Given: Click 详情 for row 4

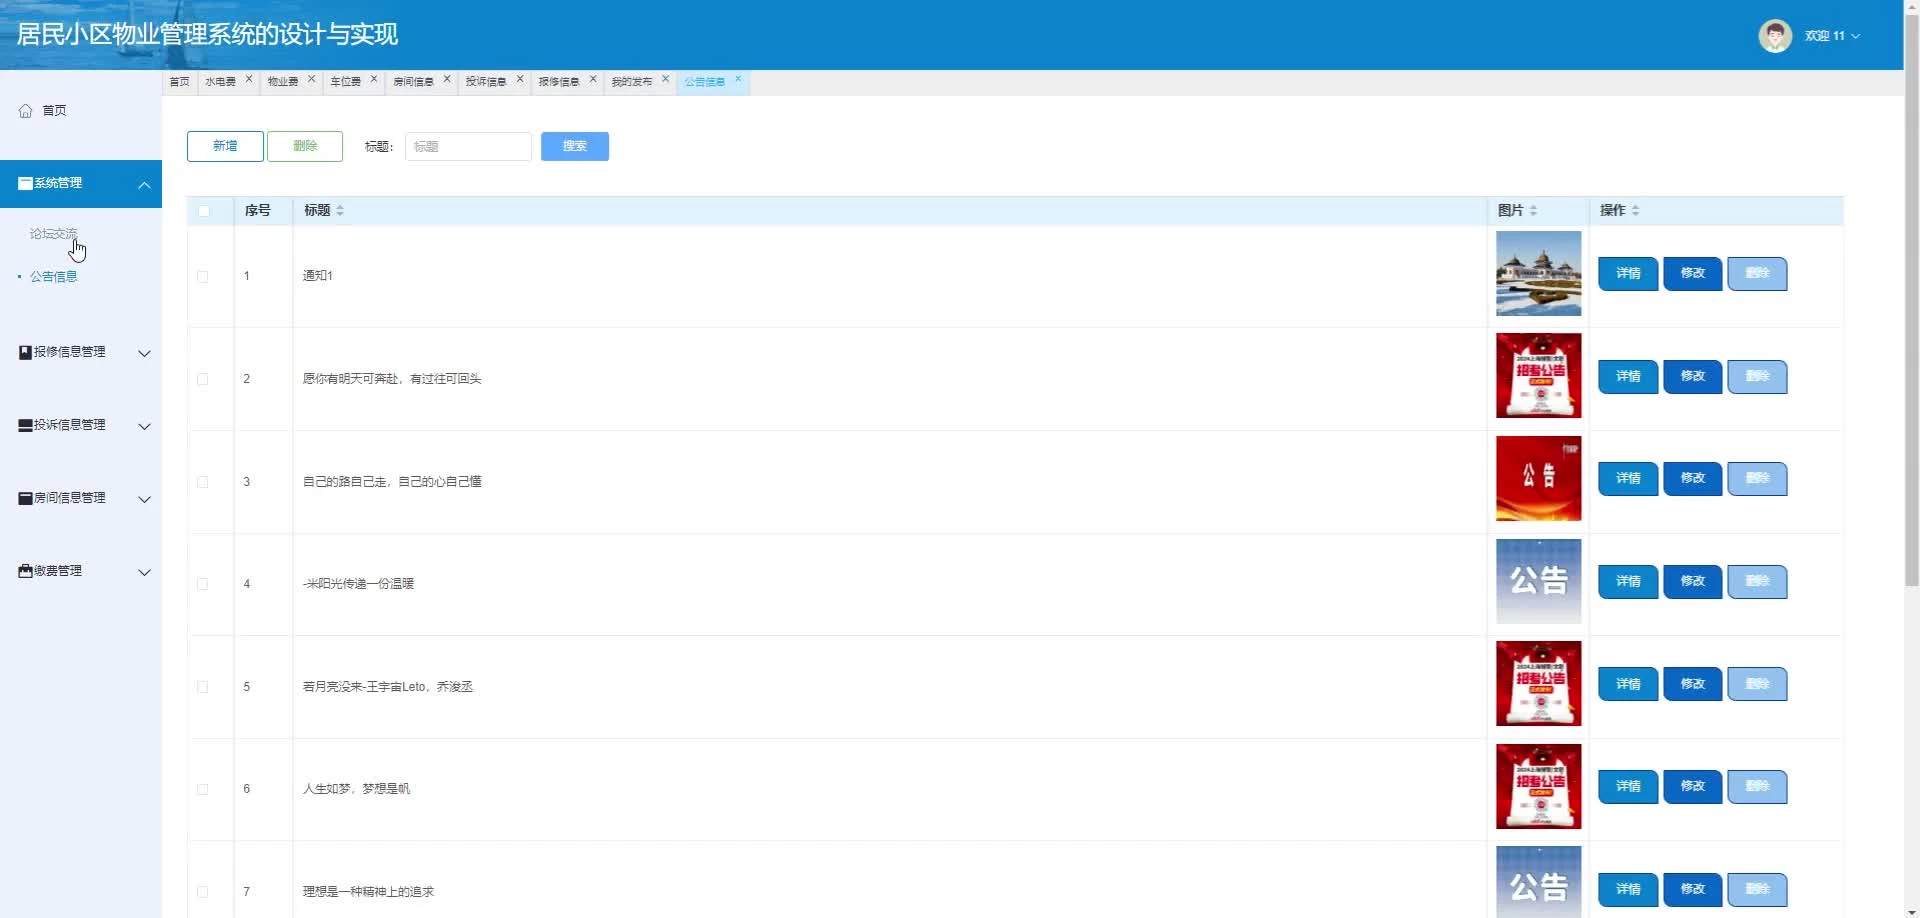Looking at the screenshot, I should pos(1628,581).
